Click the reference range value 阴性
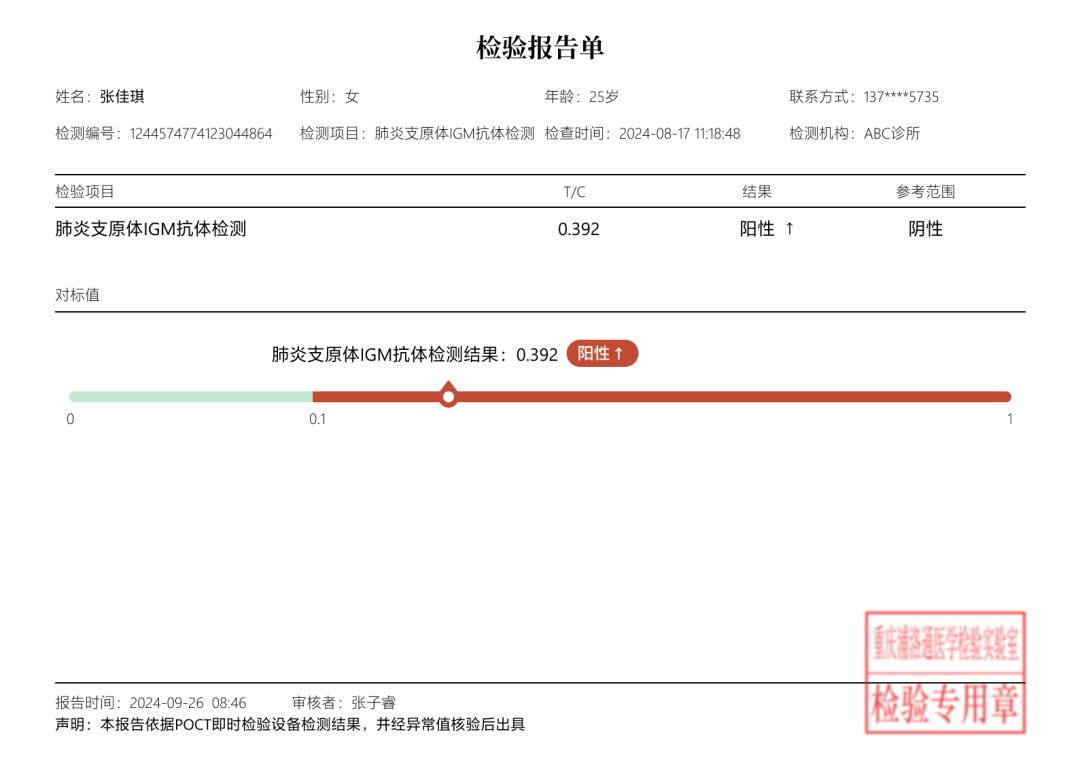This screenshot has height=761, width=1080. click(925, 229)
